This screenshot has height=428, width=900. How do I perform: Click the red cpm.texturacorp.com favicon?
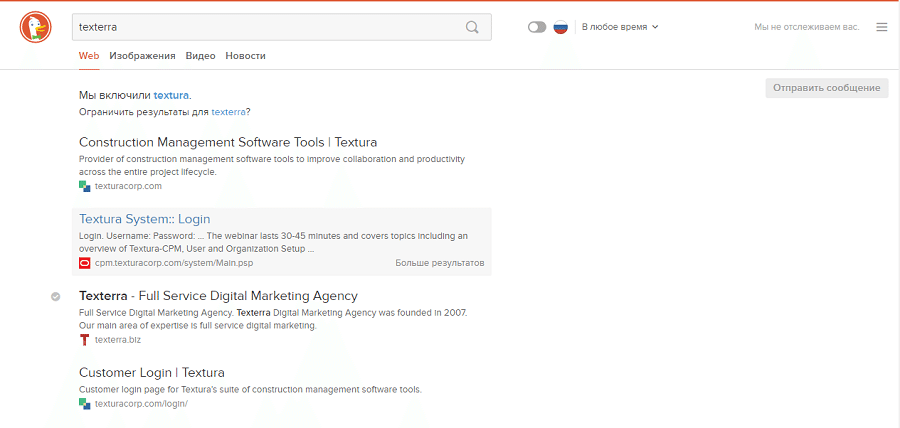pos(85,263)
